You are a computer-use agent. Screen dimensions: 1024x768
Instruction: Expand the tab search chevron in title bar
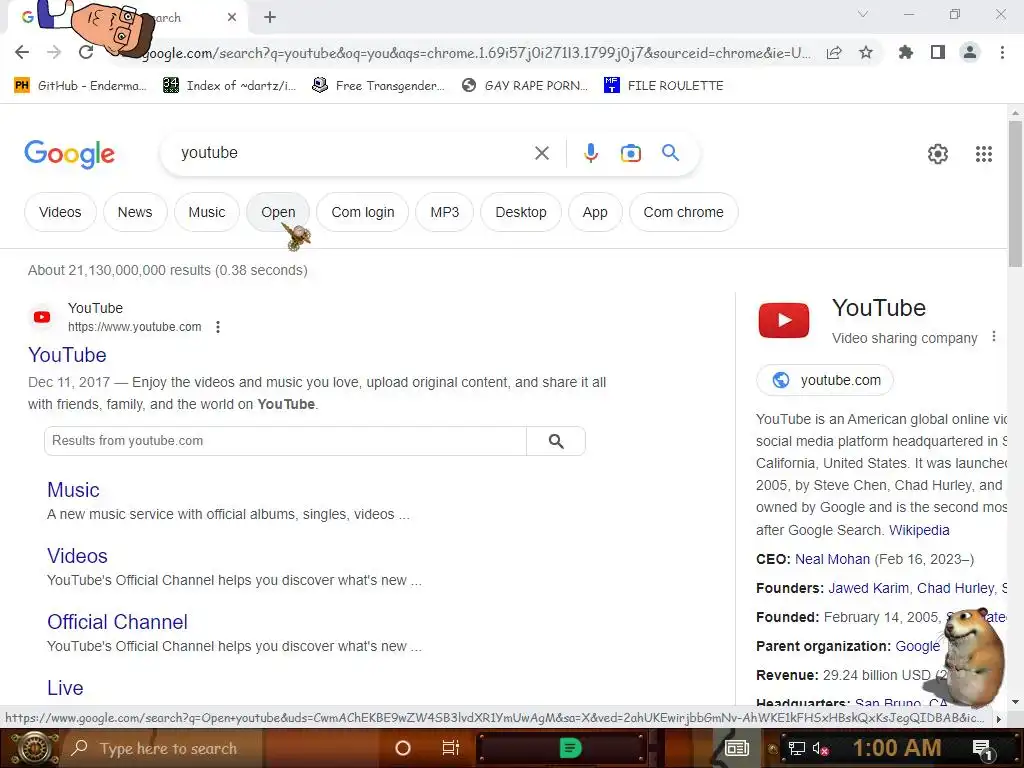863,14
